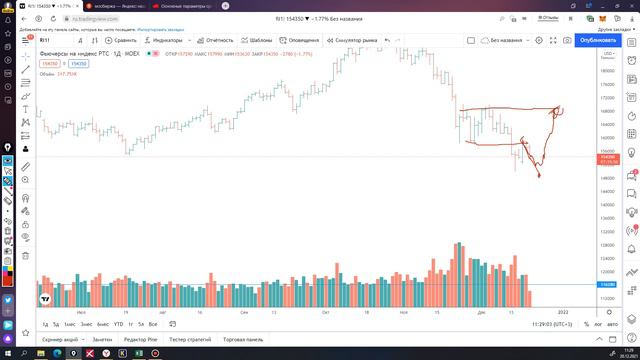
Task: Create an alert via Оповещения
Action: 299,40
